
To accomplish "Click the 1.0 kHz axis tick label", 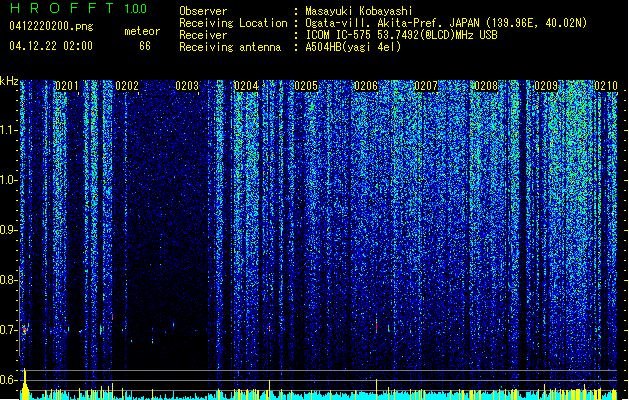I will click(x=9, y=180).
